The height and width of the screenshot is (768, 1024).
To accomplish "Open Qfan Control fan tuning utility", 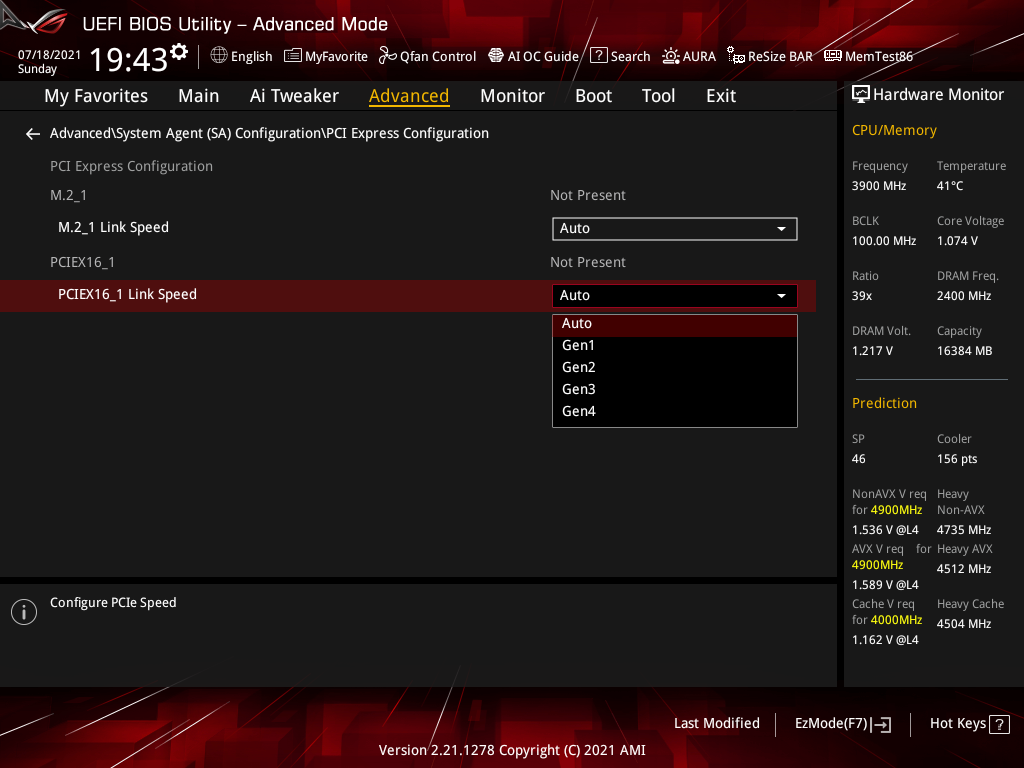I will pyautogui.click(x=427, y=56).
